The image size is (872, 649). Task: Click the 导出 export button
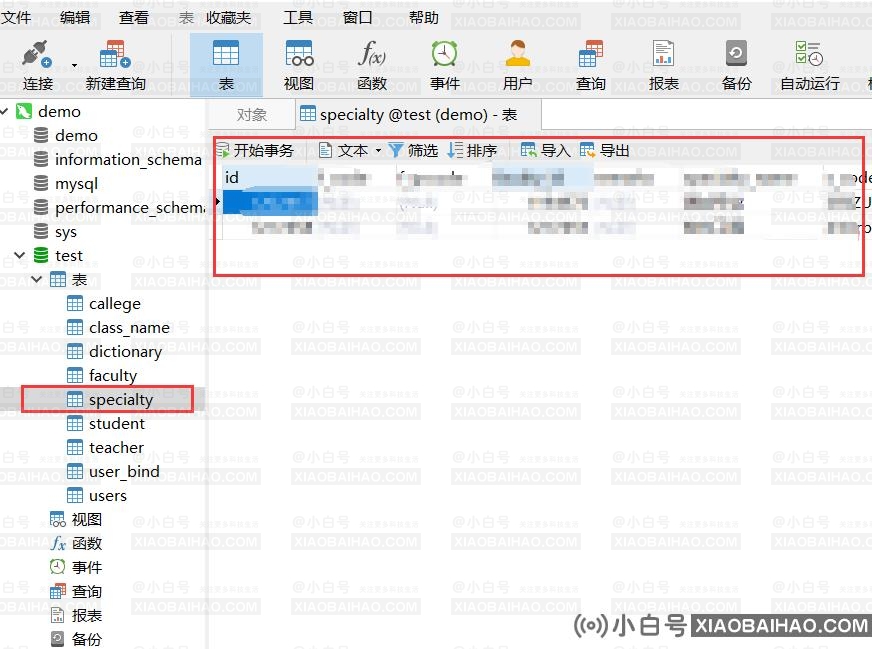[605, 150]
